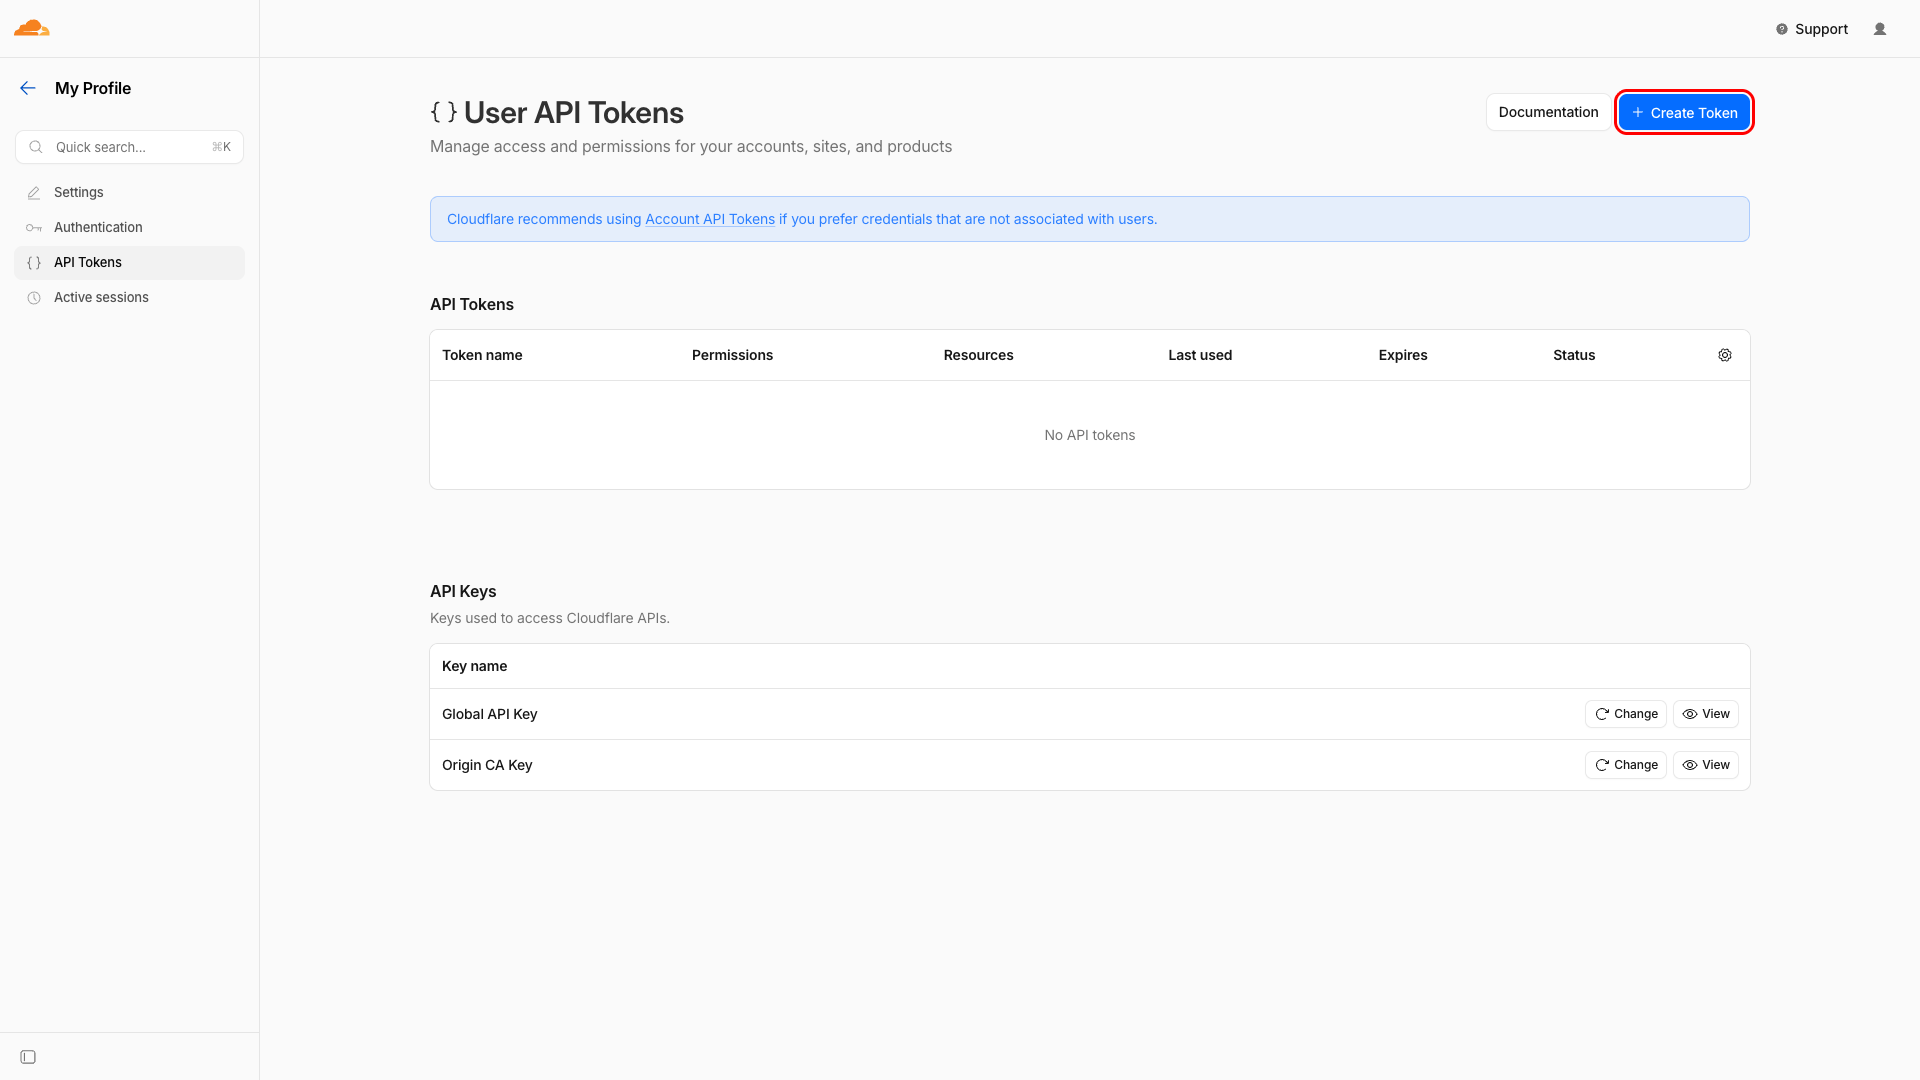The width and height of the screenshot is (1920, 1080).
Task: Open table column settings gear icon
Action: 1725,355
